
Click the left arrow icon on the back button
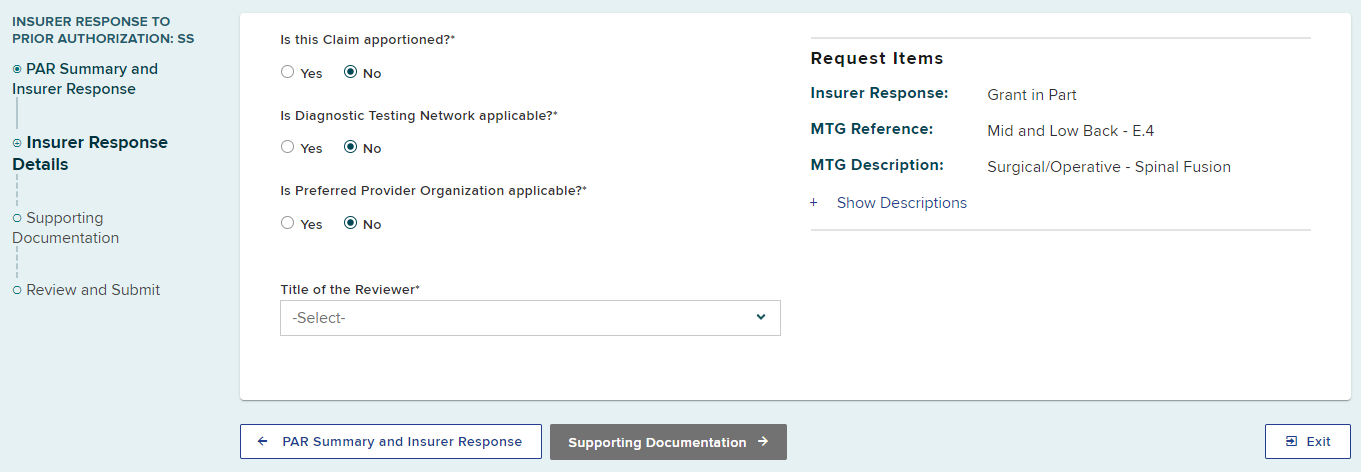pos(262,442)
